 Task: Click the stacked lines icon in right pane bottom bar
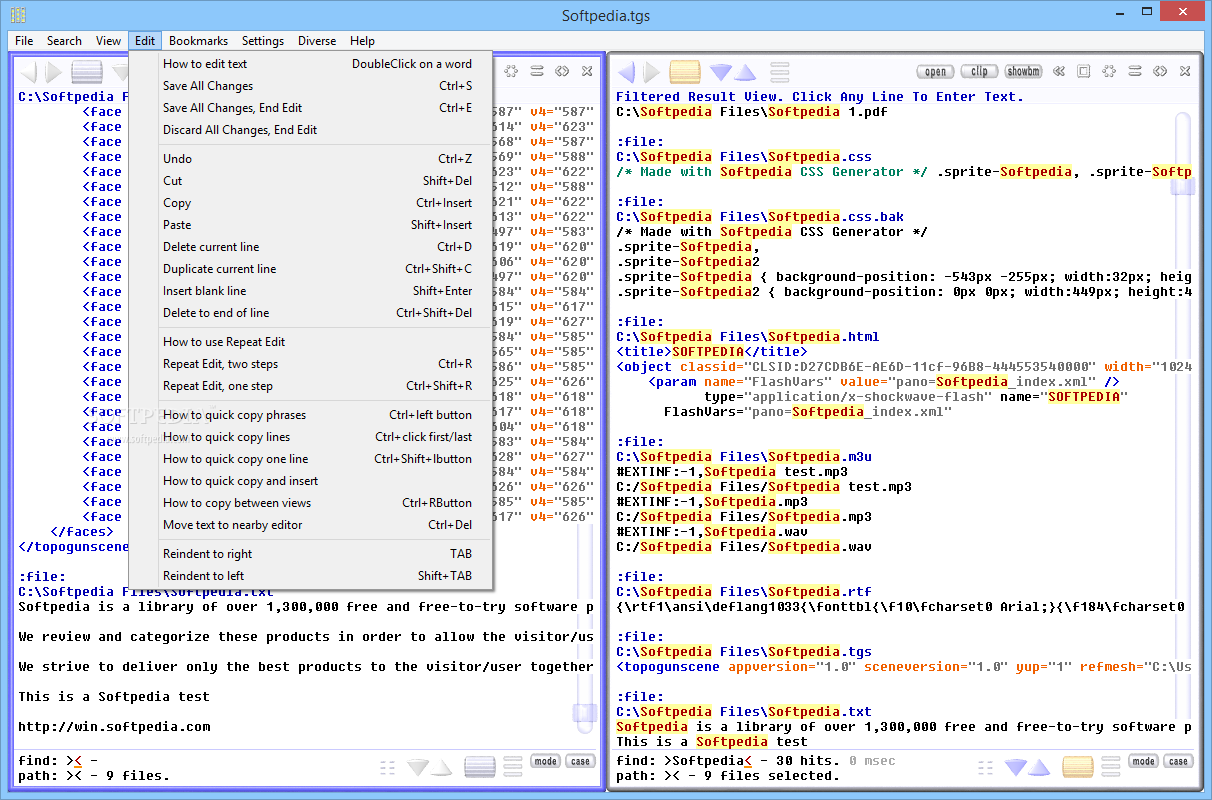[1111, 767]
